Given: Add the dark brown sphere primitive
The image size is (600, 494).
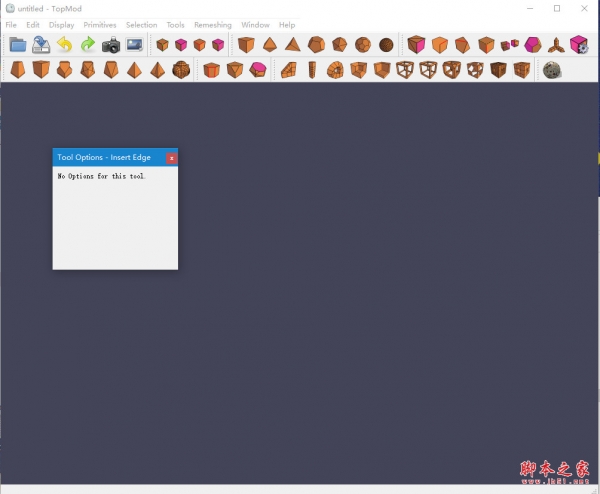Looking at the screenshot, I should point(386,45).
